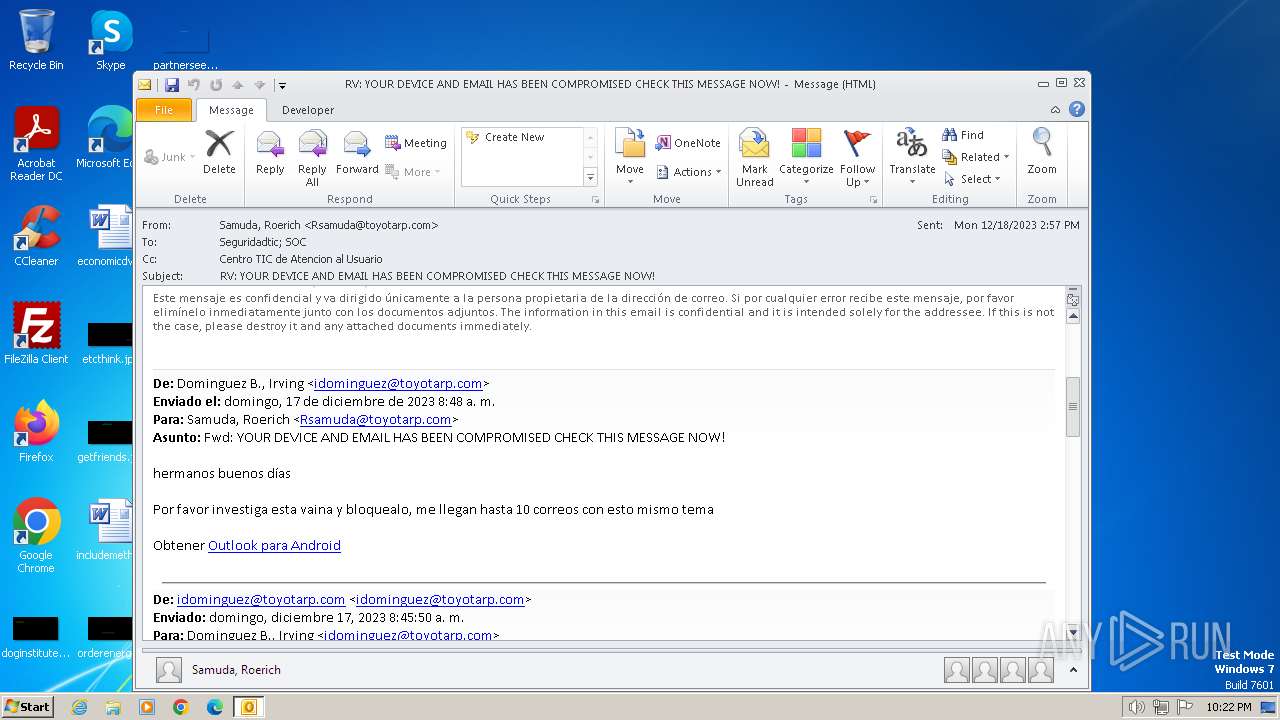Open Skype desktop shortcut
The height and width of the screenshot is (720, 1280).
click(111, 40)
